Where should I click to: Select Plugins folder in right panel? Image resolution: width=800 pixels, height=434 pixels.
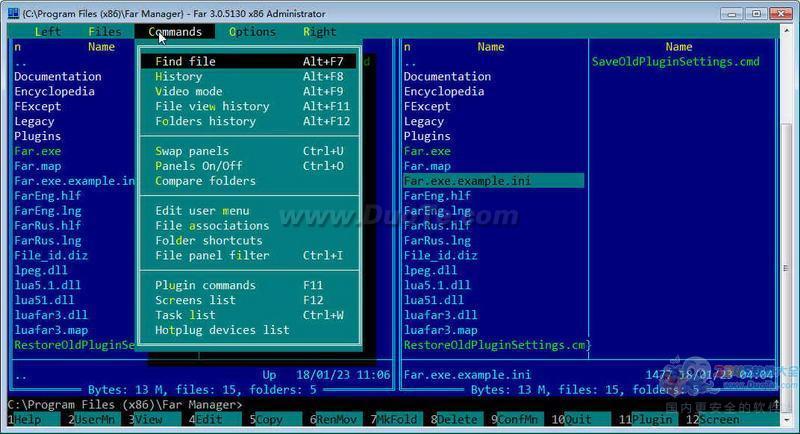point(427,136)
